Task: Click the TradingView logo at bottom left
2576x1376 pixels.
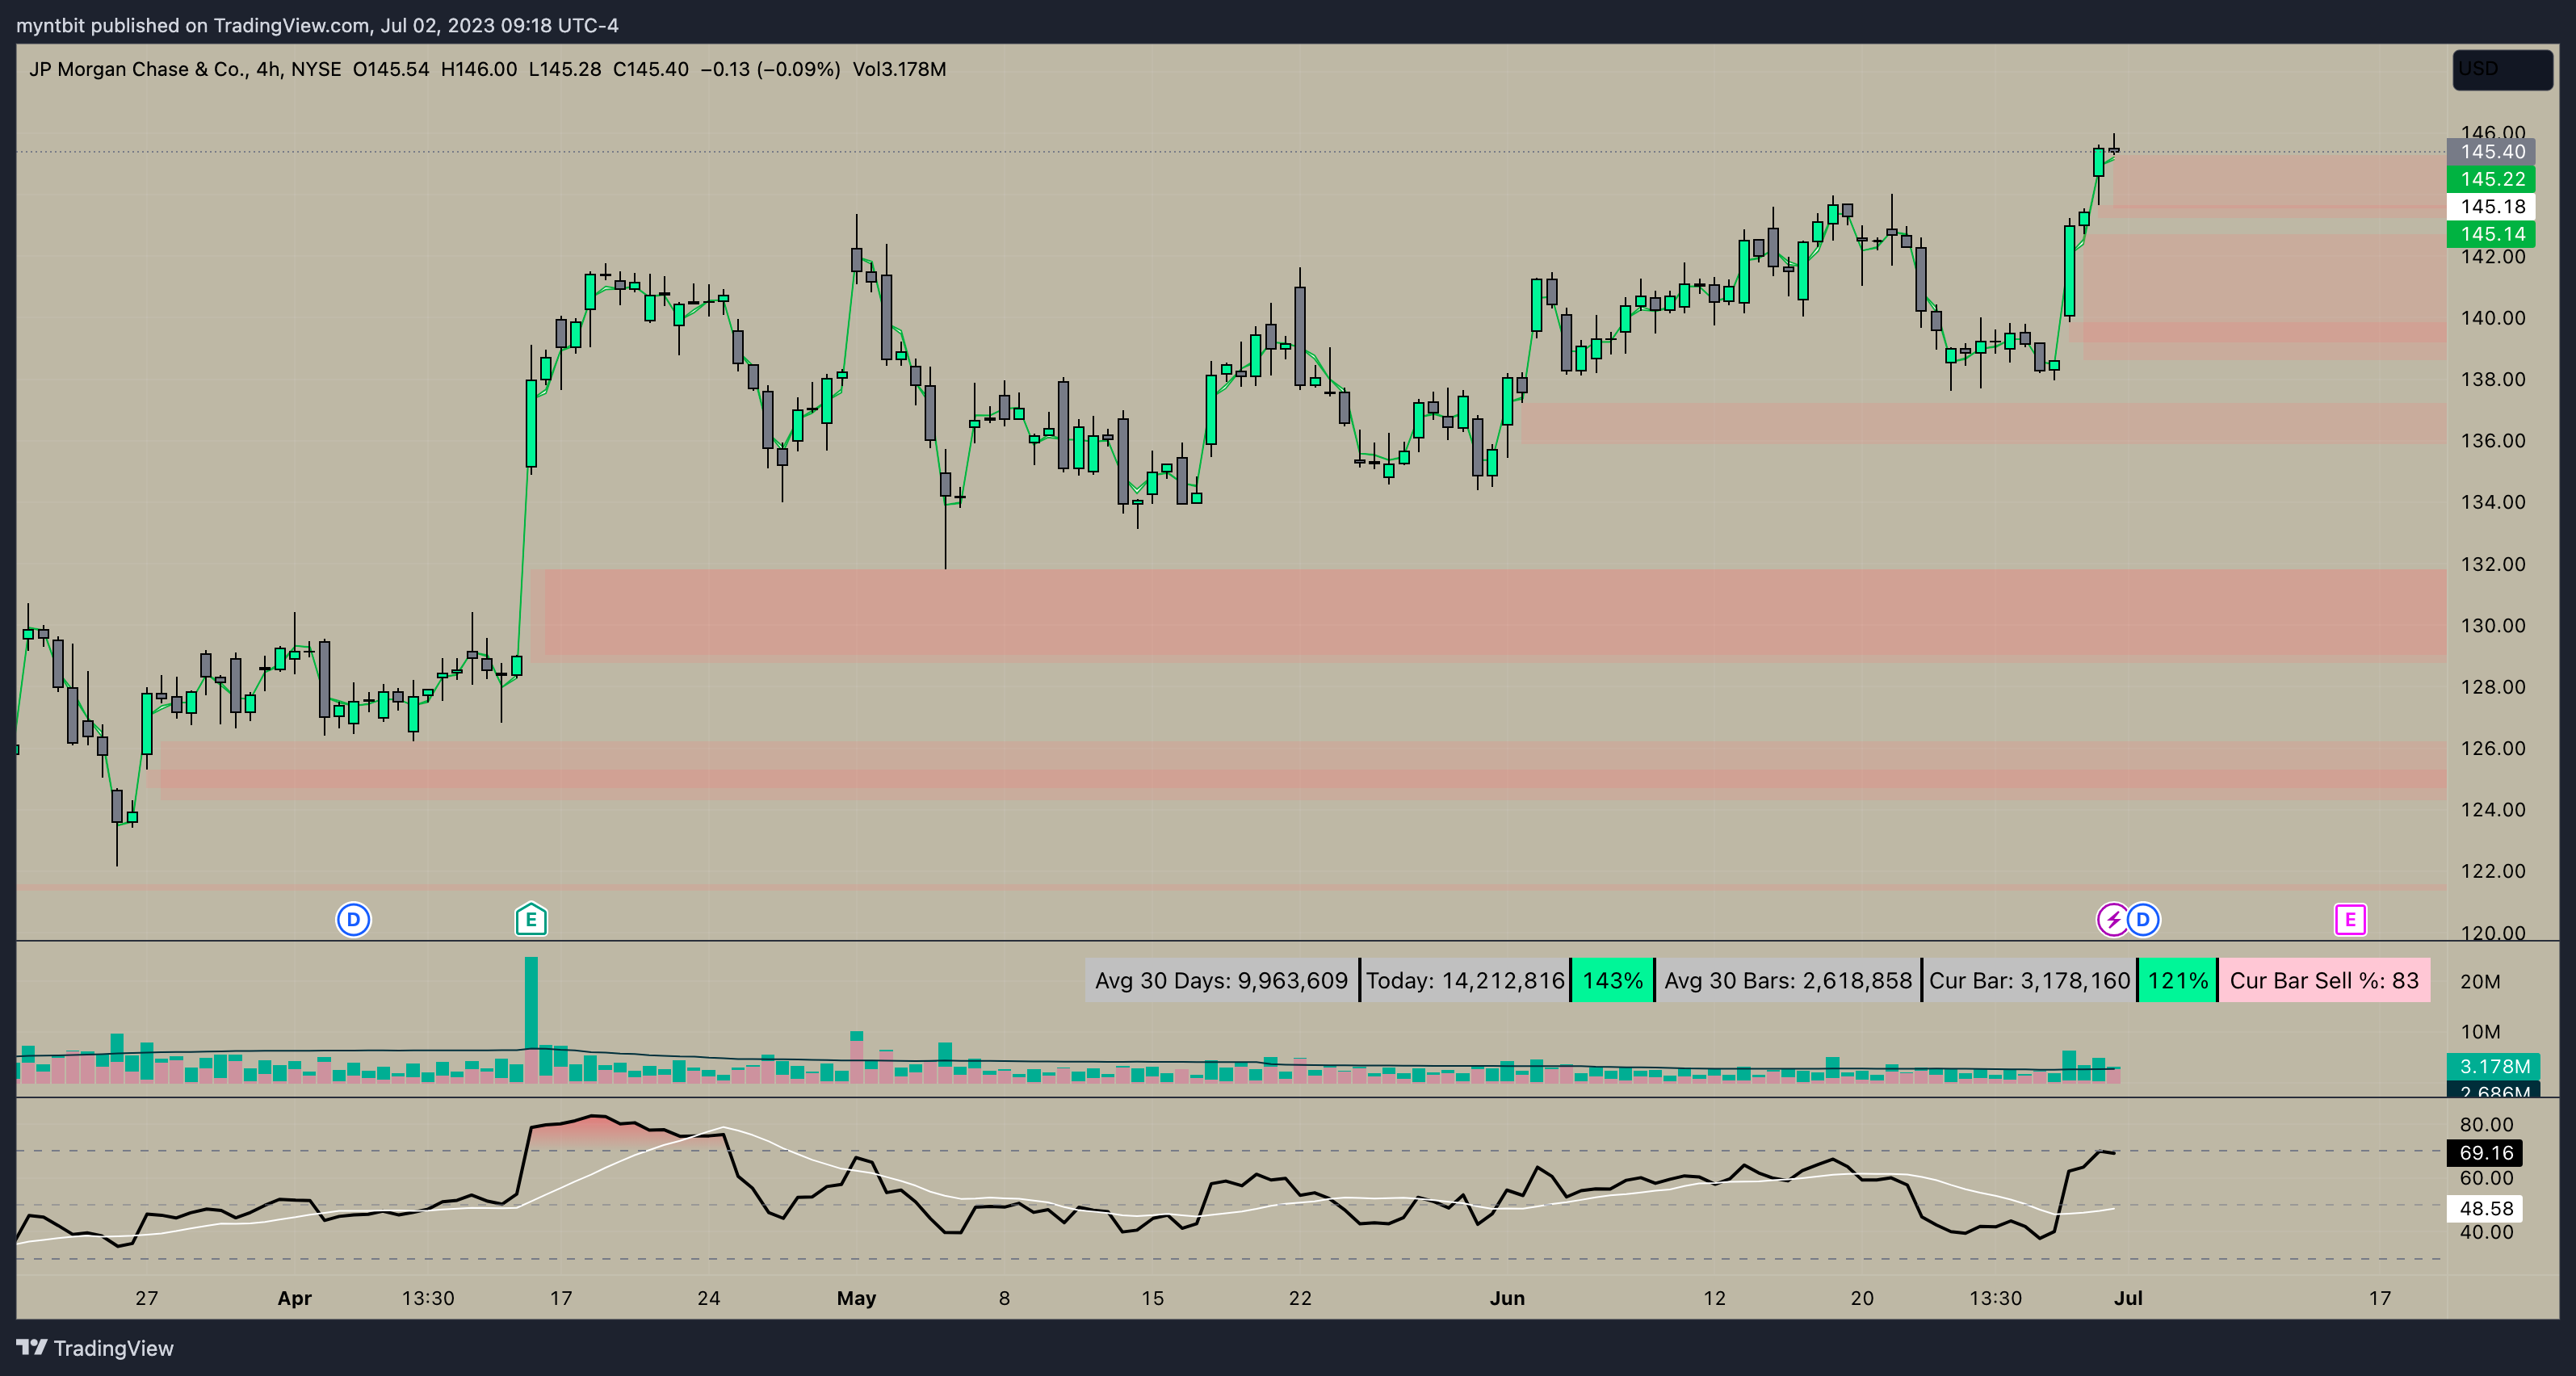Action: (95, 1348)
